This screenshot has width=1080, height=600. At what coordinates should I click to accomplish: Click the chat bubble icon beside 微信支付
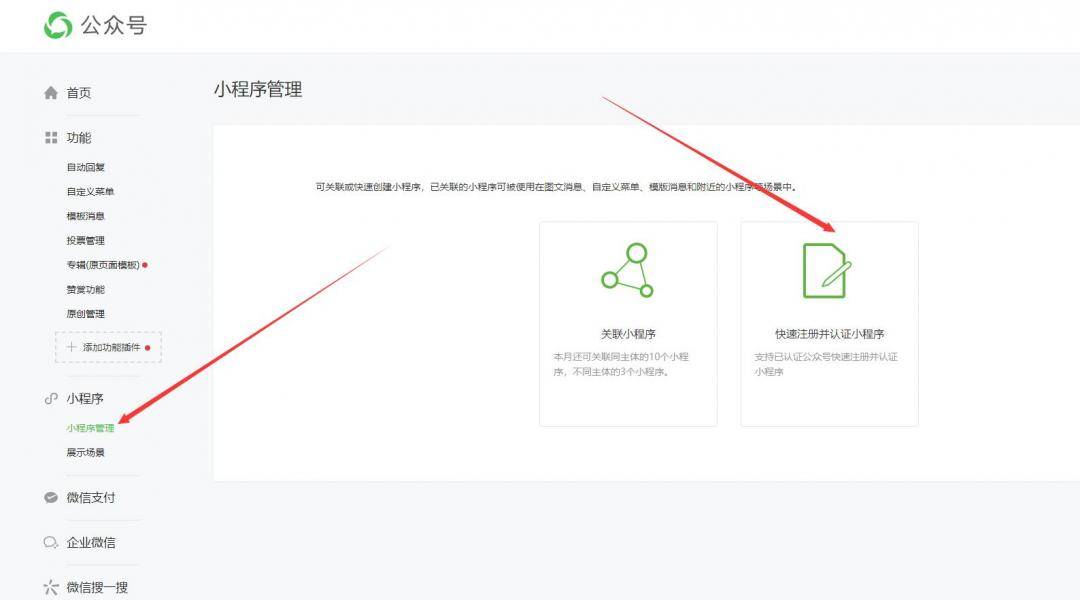[x=50, y=497]
